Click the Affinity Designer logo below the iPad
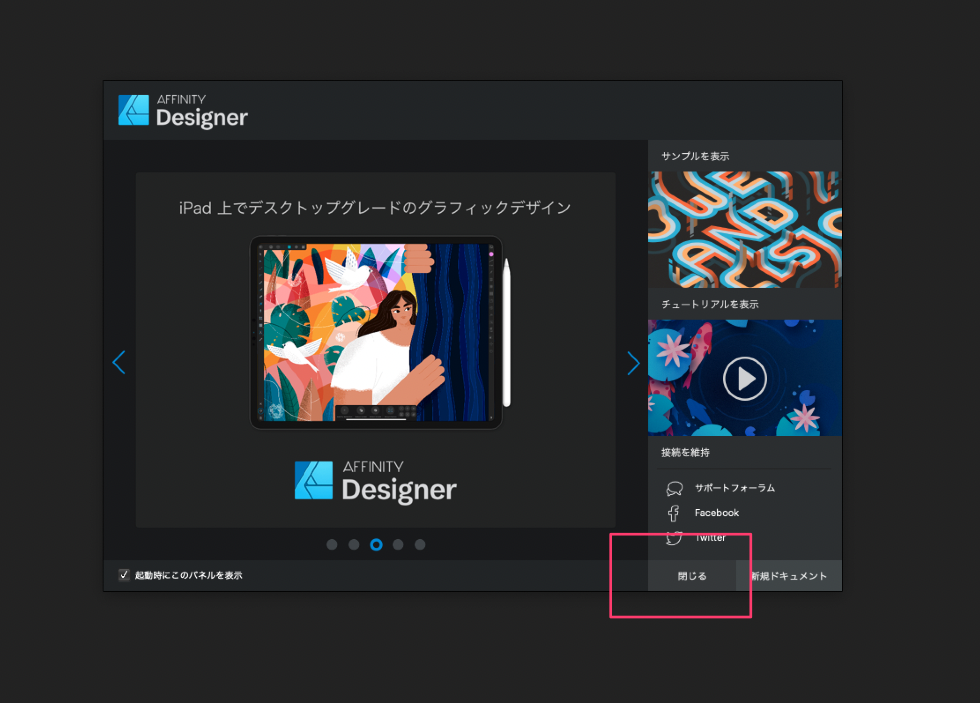This screenshot has width=980, height=703. coord(376,482)
